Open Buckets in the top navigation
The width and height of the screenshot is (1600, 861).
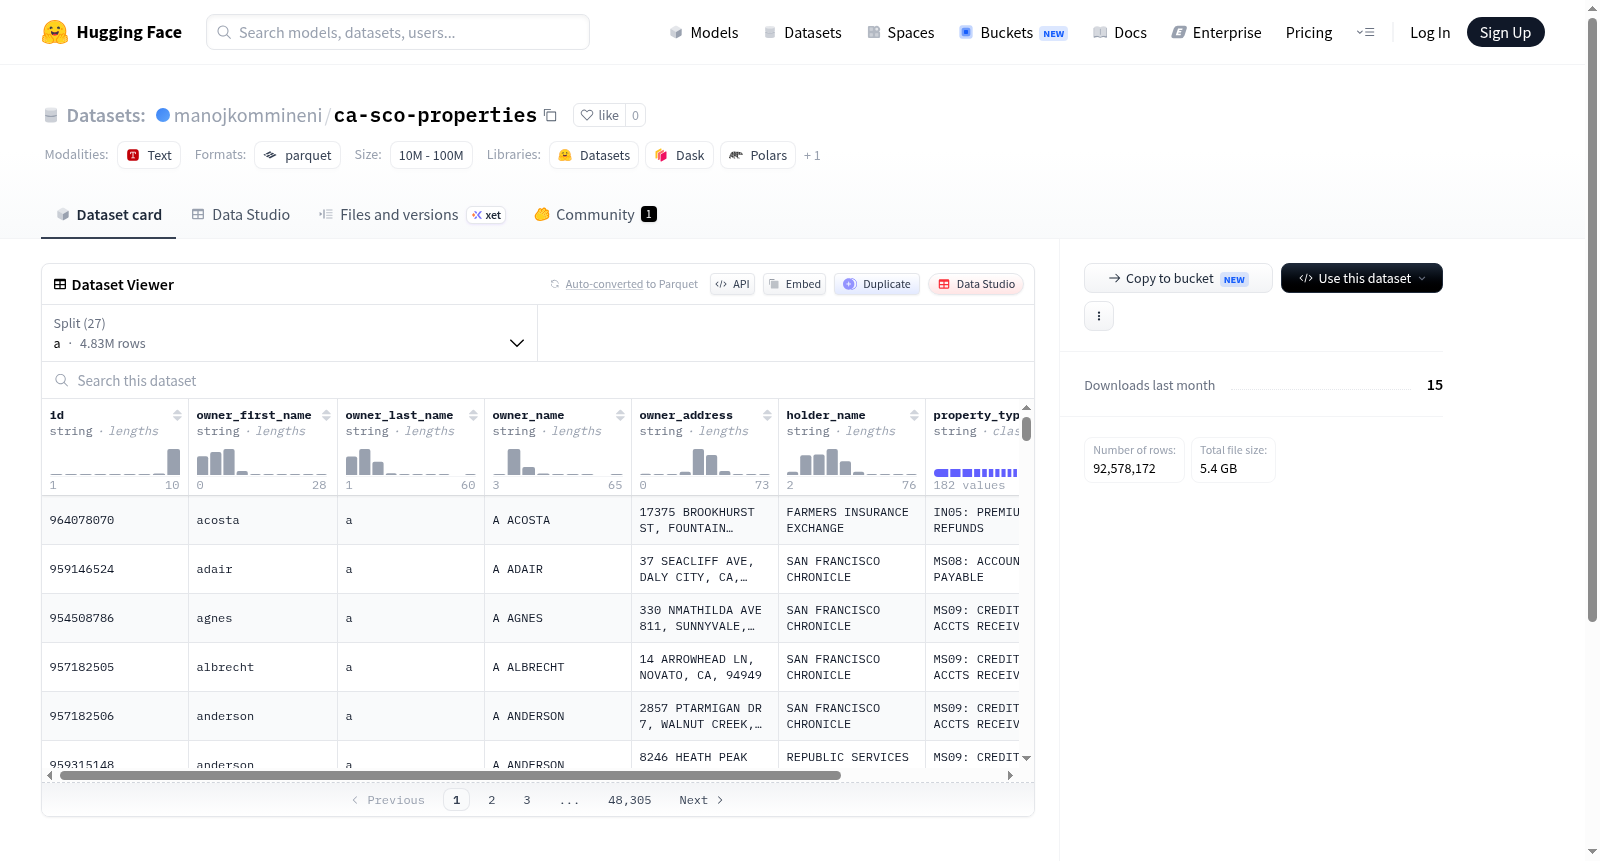1013,32
